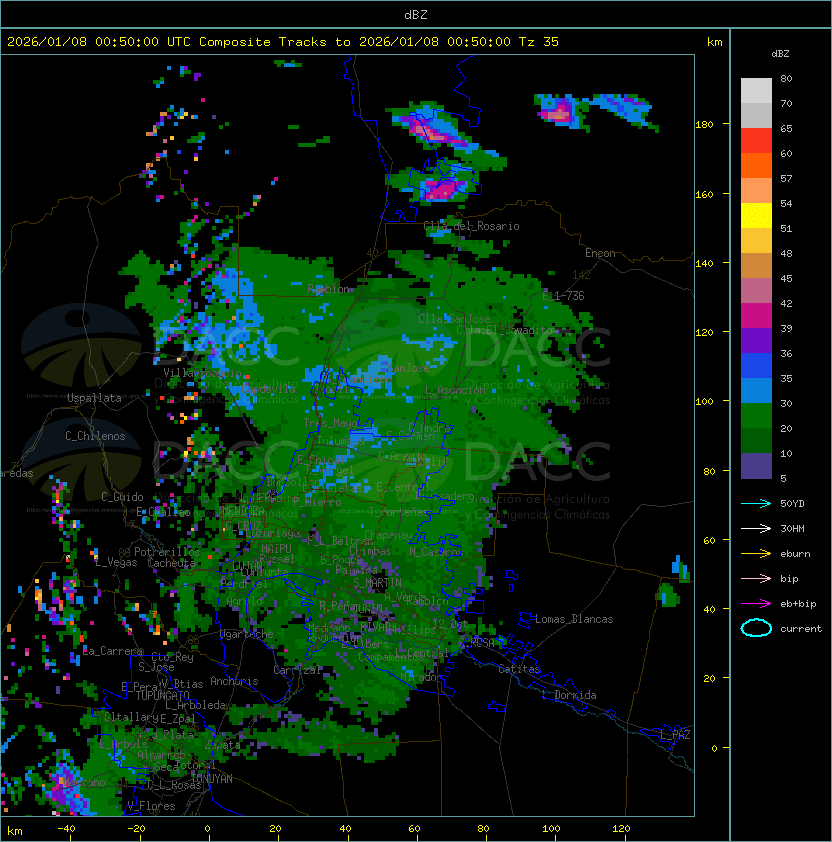Click the -20 km horizontal axis tick label
This screenshot has width=832, height=842.
click(x=136, y=829)
